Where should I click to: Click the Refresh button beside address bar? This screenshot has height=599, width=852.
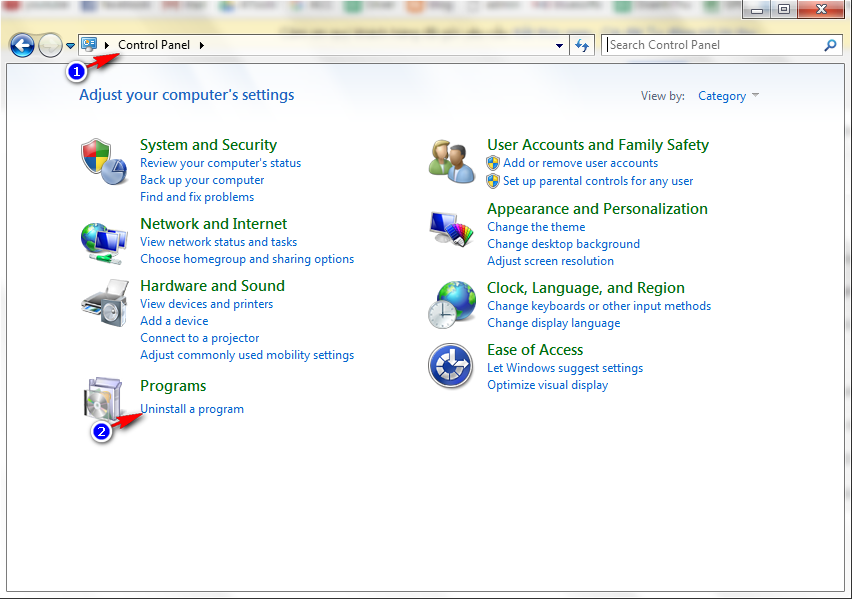click(x=582, y=46)
